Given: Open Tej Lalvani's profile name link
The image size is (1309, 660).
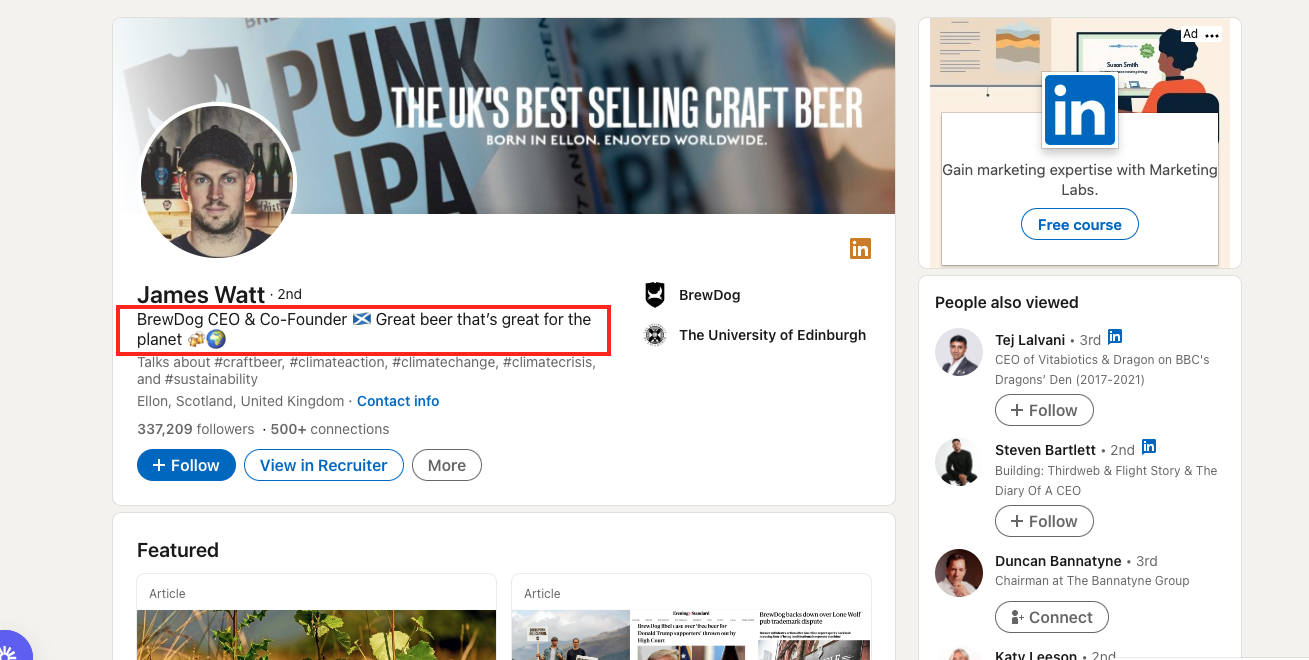Looking at the screenshot, I should click(x=1030, y=339).
